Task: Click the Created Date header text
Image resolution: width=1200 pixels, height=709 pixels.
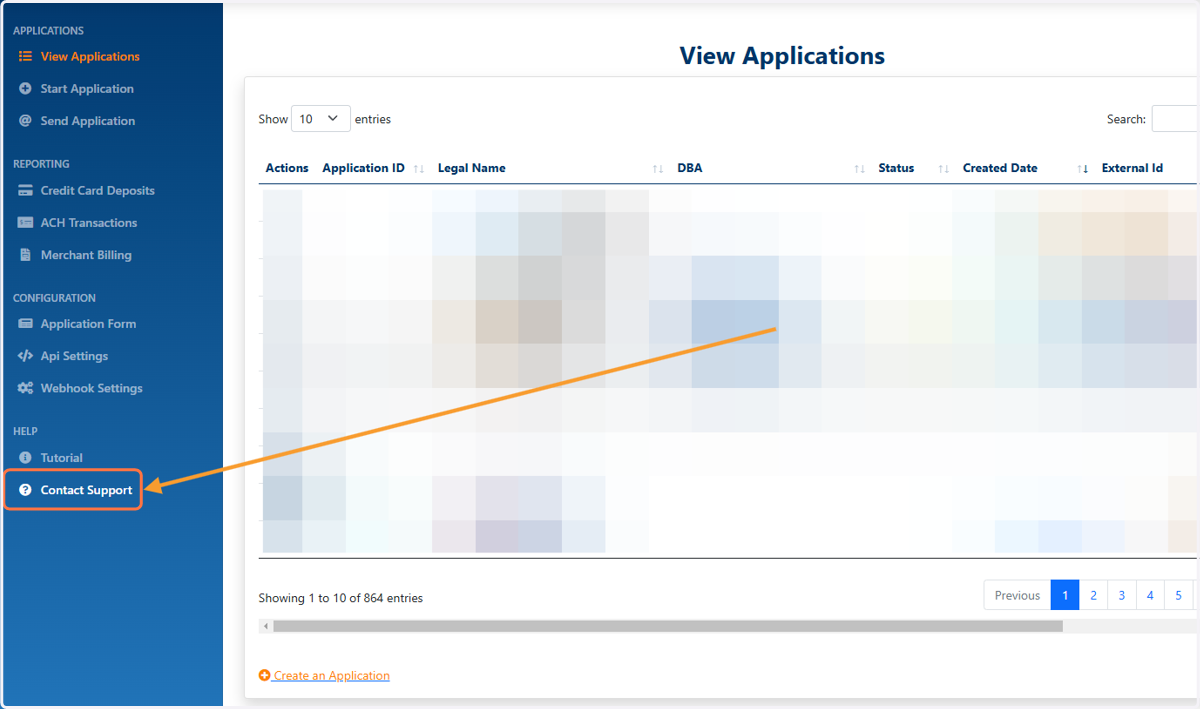Action: click(1000, 169)
